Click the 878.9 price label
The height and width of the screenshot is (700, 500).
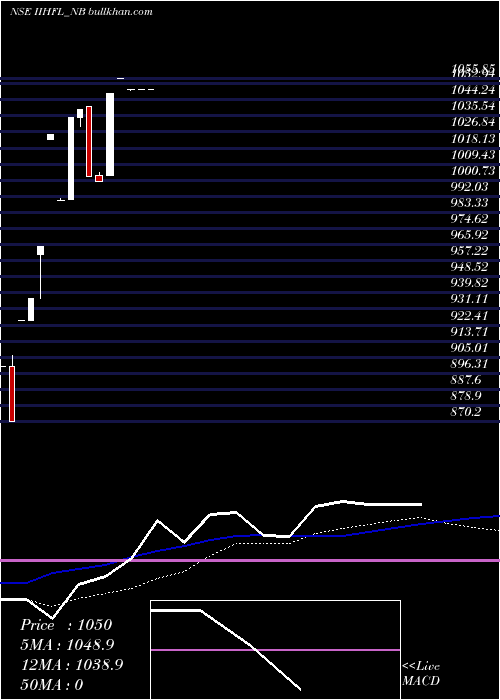467,396
